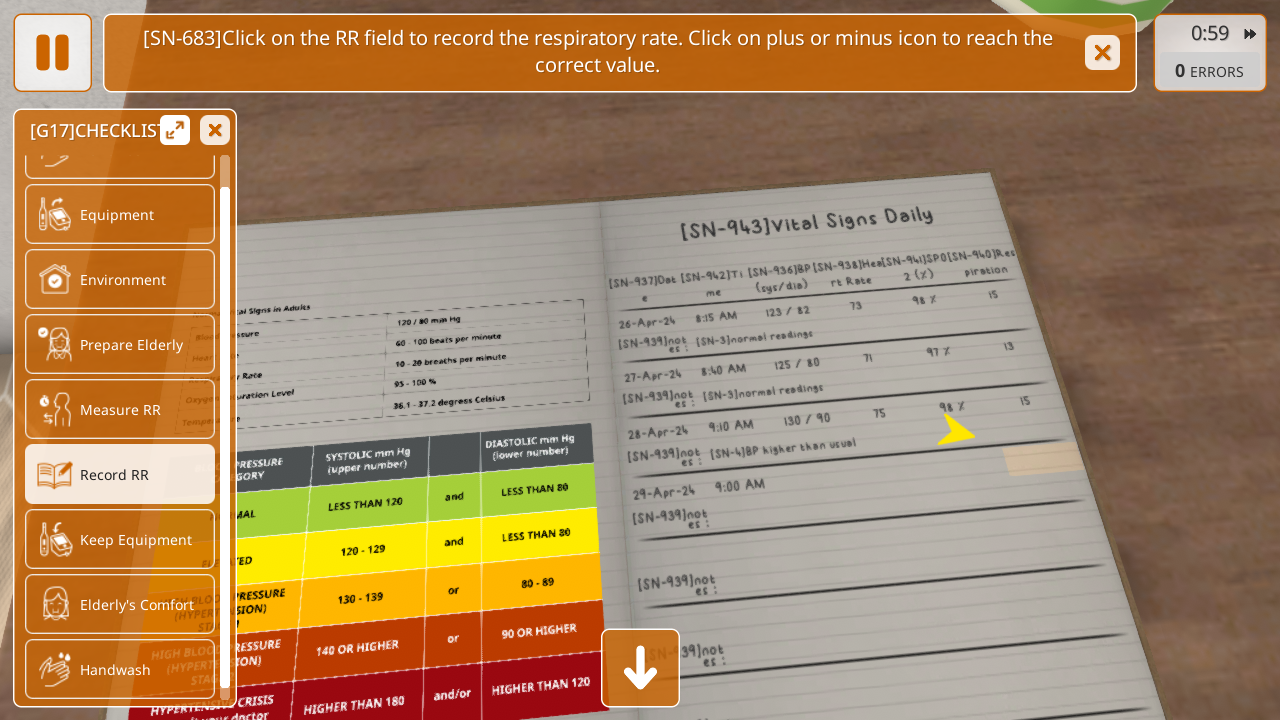Click the Equipment icon in checklist
This screenshot has height=720, width=1280.
point(55,214)
